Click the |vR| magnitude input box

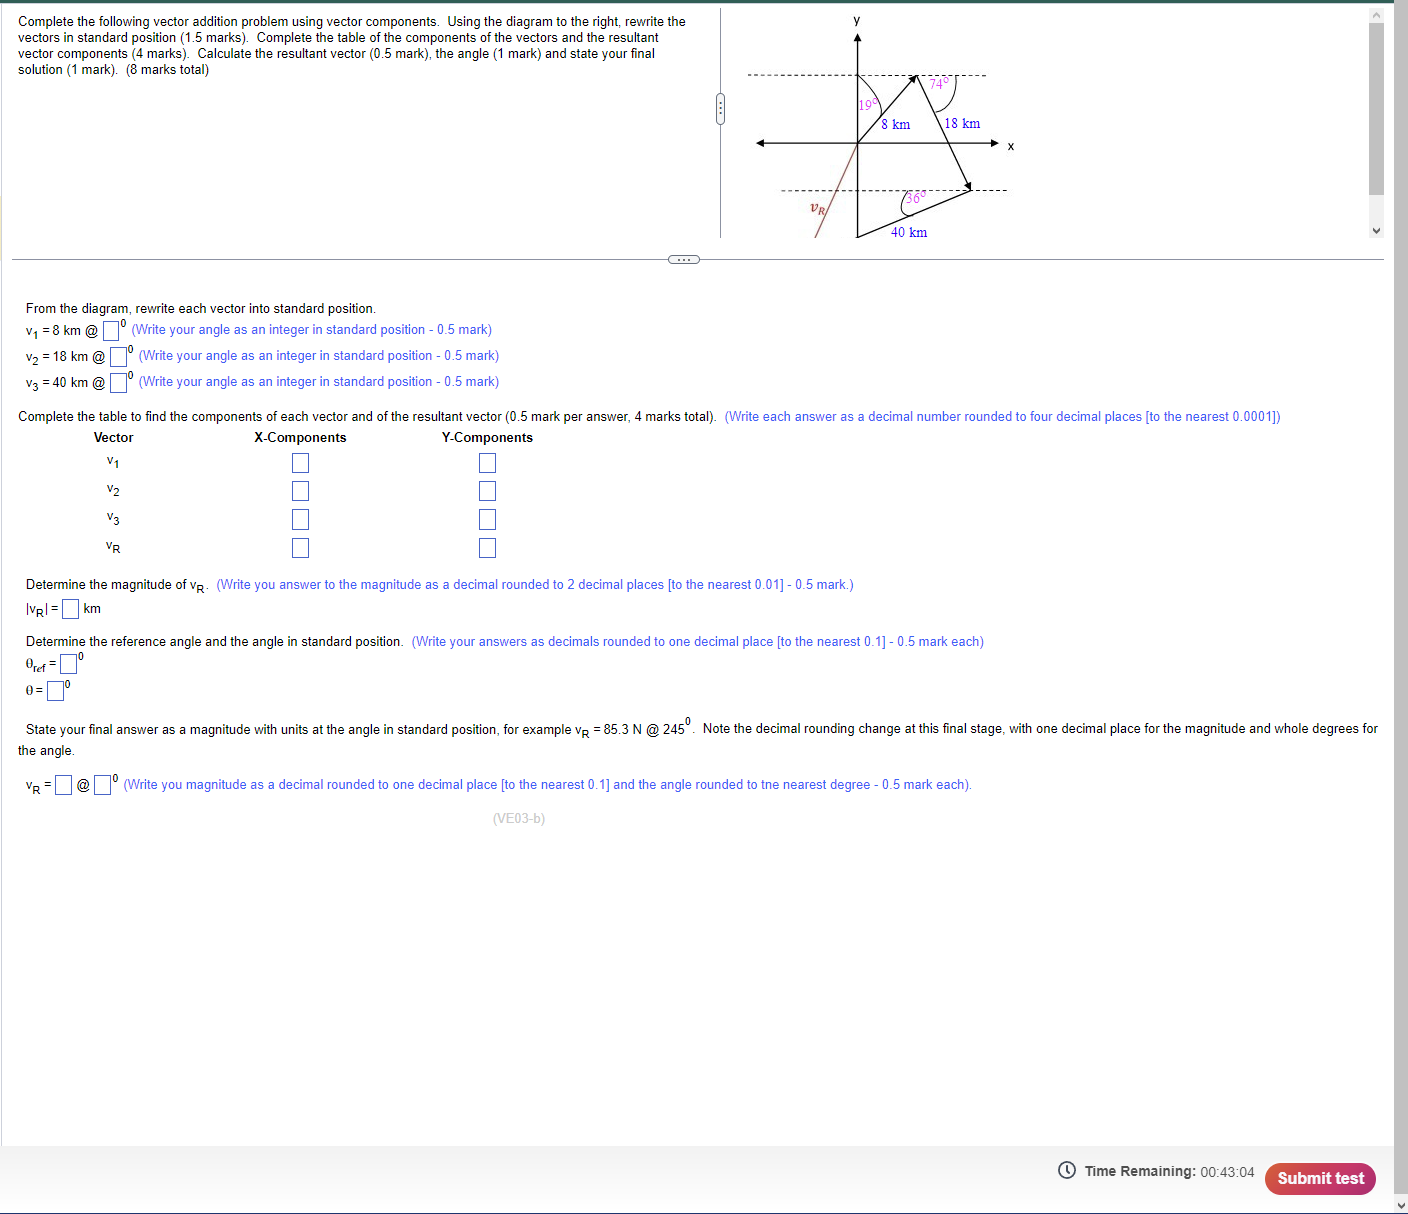pos(70,608)
